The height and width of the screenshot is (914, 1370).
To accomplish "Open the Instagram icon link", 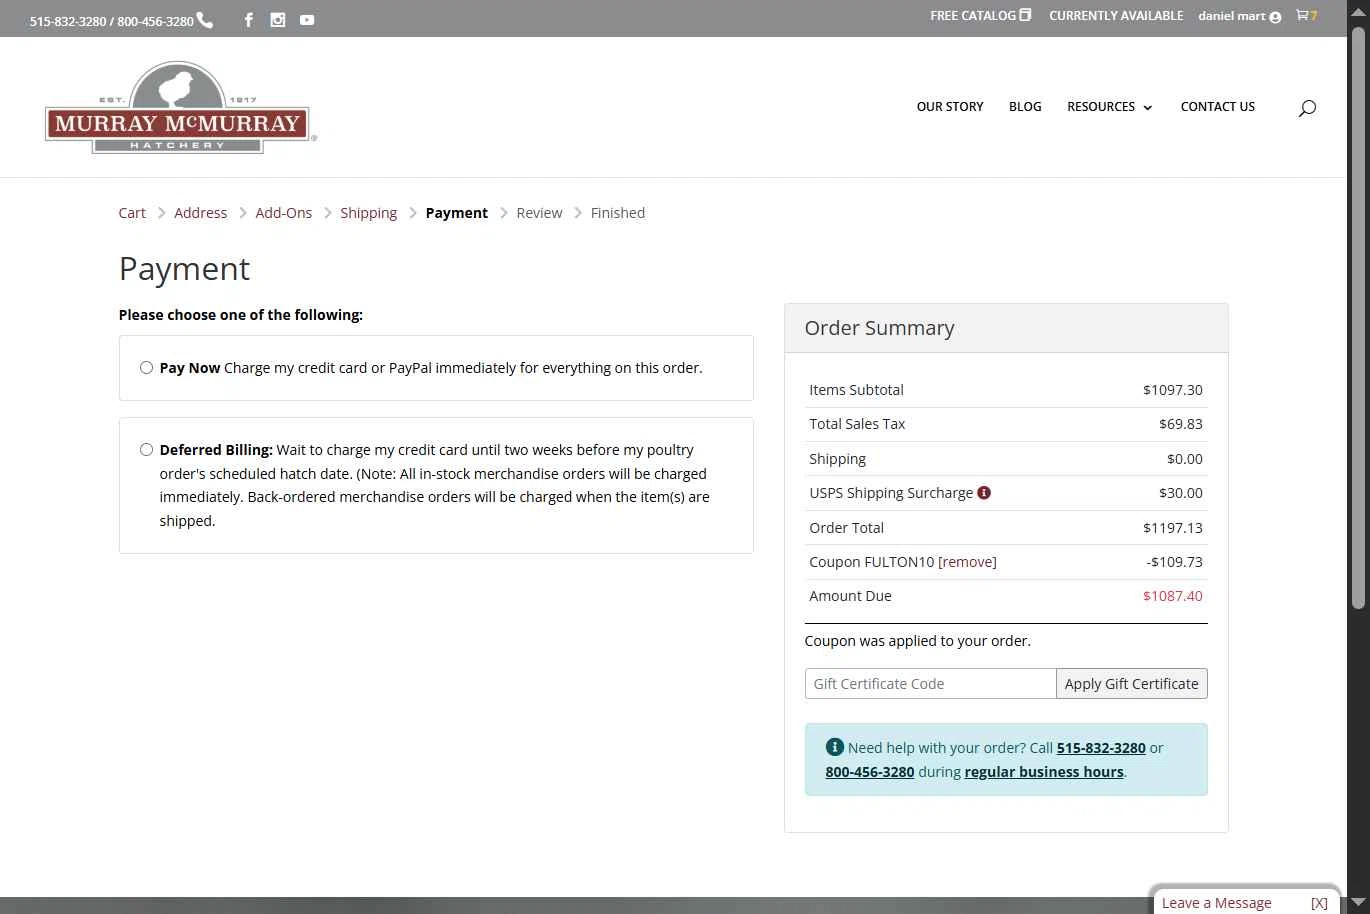I will [278, 20].
